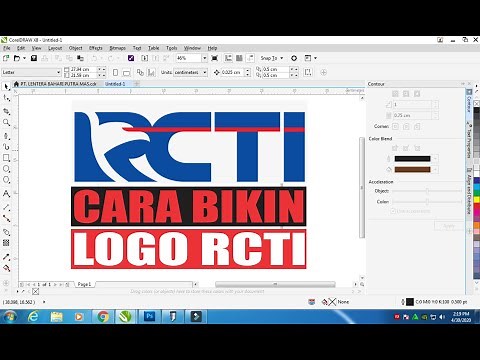Open the Effects menu

[96, 48]
